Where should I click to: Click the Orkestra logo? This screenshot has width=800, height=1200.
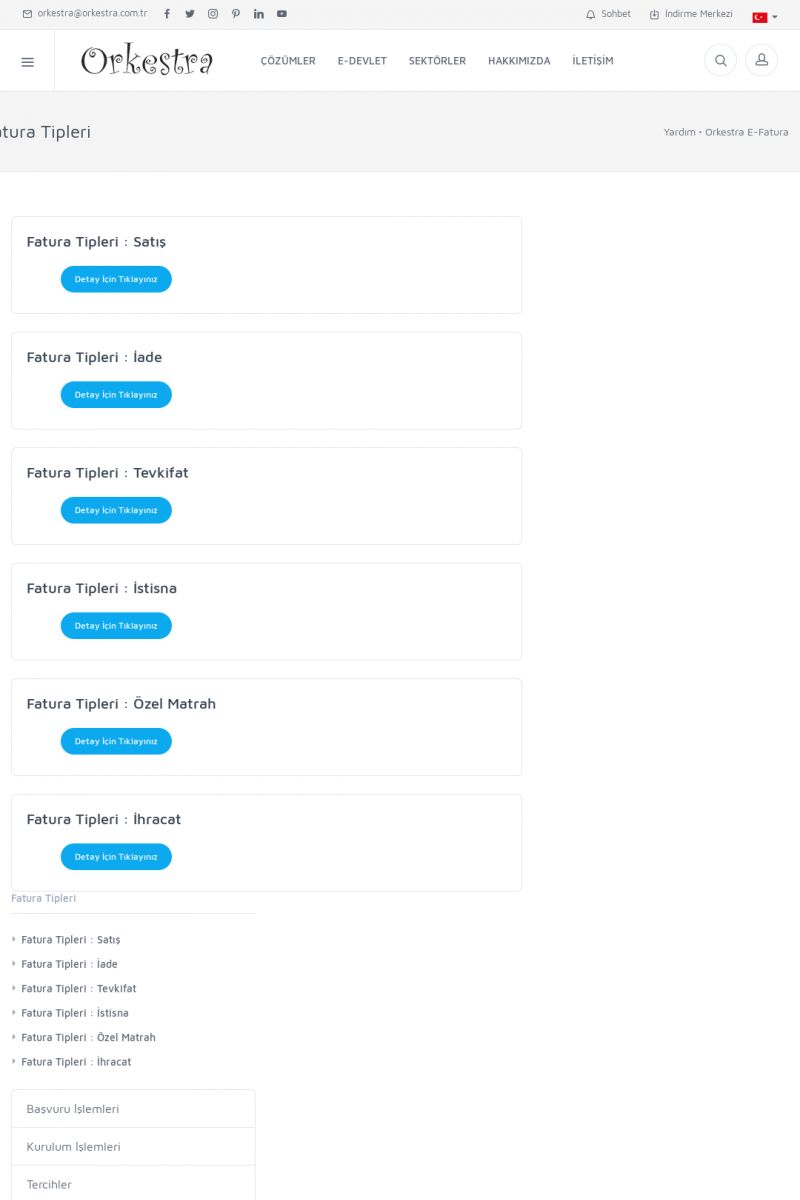147,61
